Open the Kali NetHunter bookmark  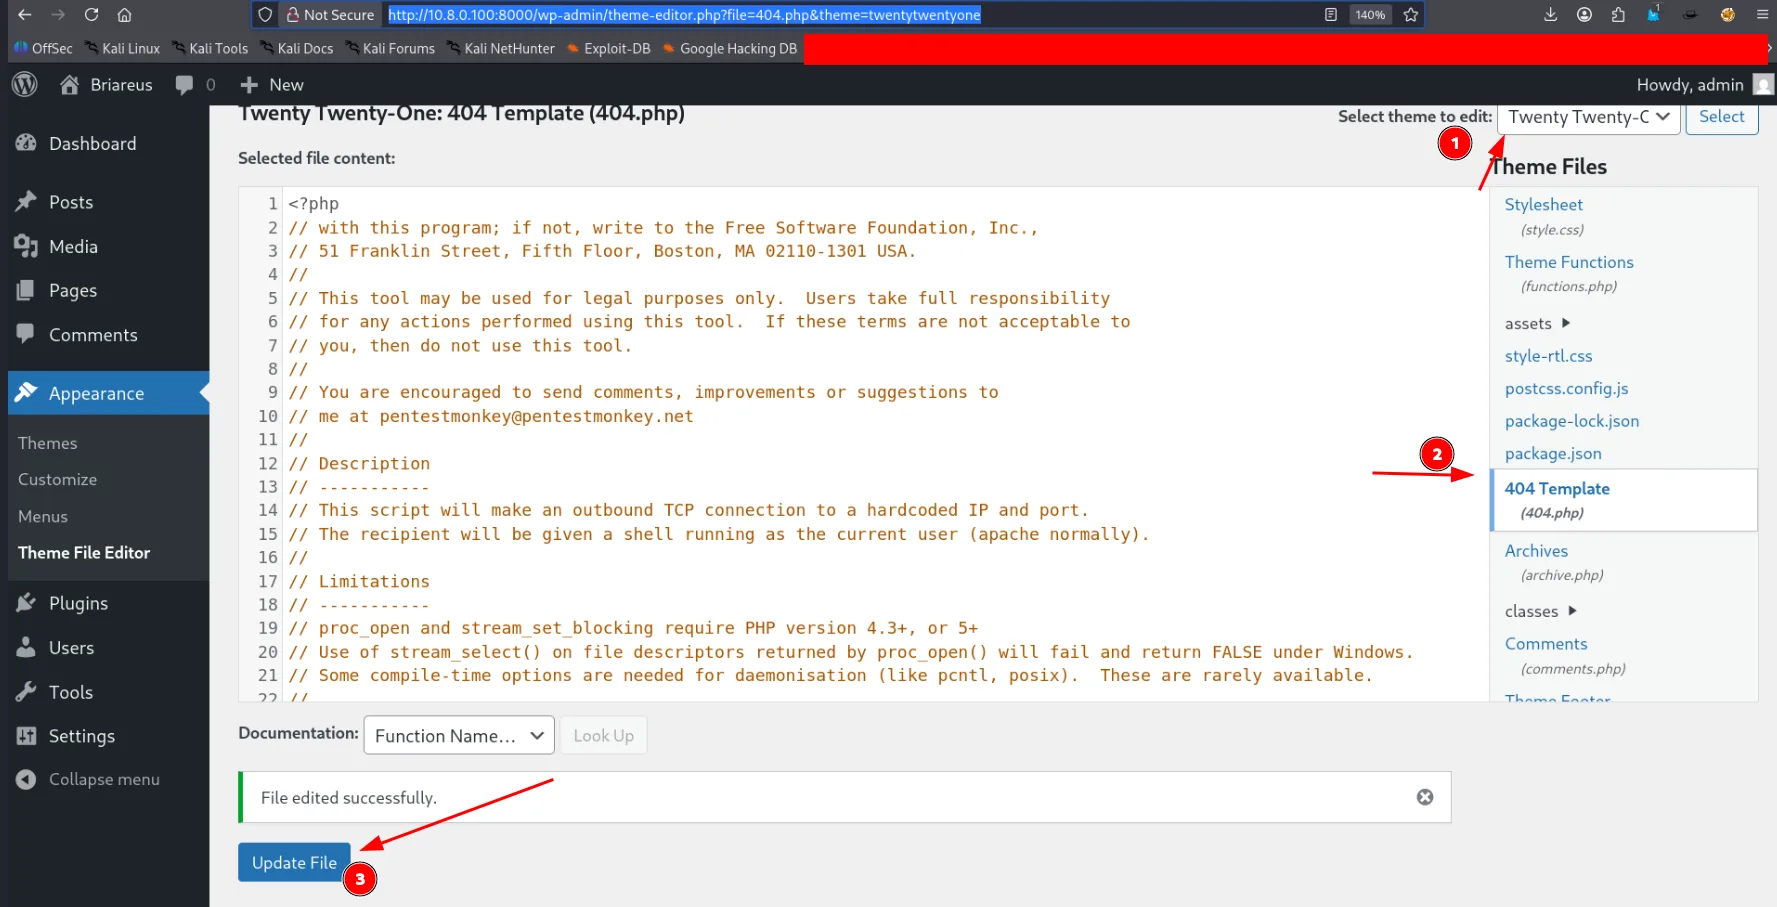[501, 48]
